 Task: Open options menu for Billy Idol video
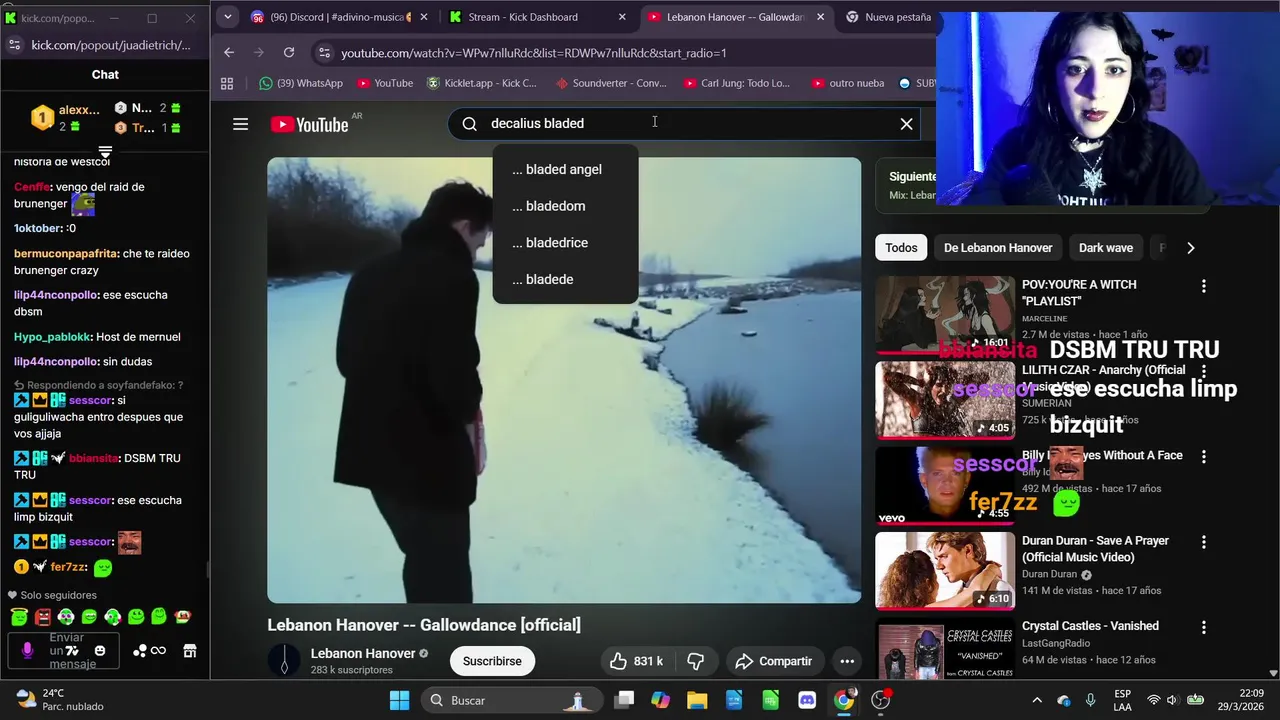point(1203,456)
